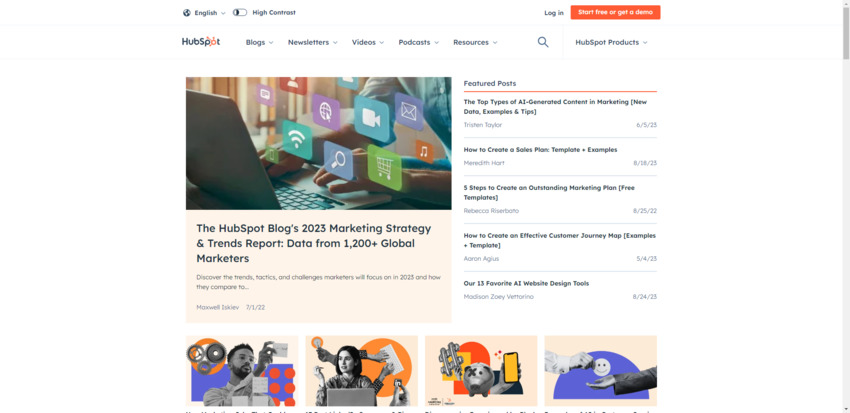Image resolution: width=850 pixels, height=413 pixels.
Task: Open the 2023 Marketing Strategy & Trends Report headline
Action: (x=314, y=243)
